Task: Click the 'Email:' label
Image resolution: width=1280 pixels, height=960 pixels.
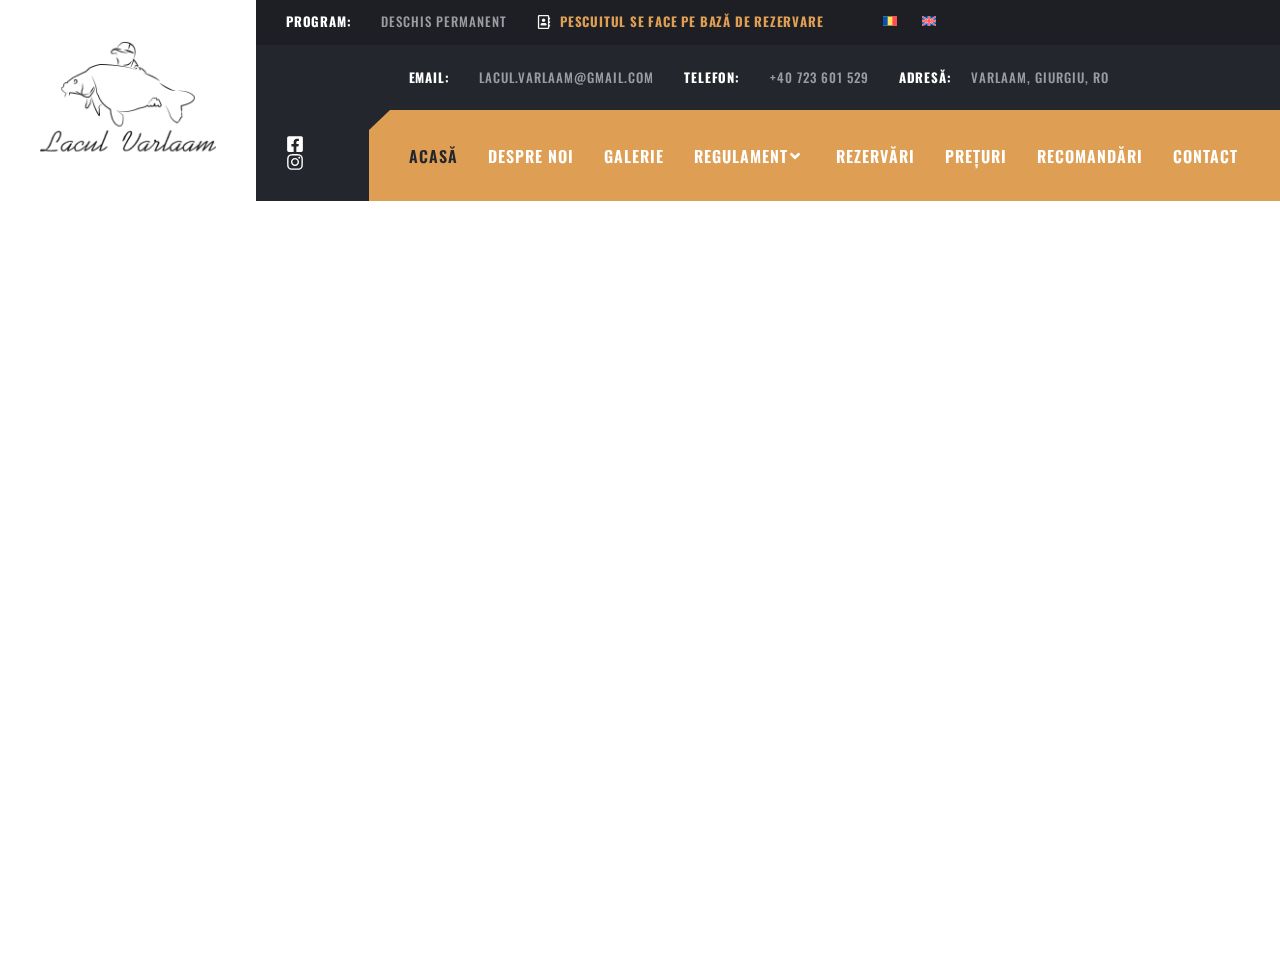Action: click(x=429, y=78)
